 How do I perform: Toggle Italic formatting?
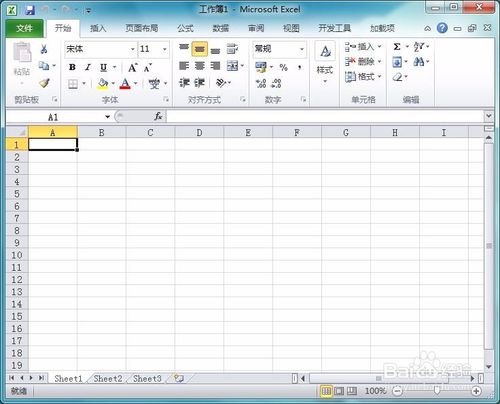pyautogui.click(x=88, y=67)
